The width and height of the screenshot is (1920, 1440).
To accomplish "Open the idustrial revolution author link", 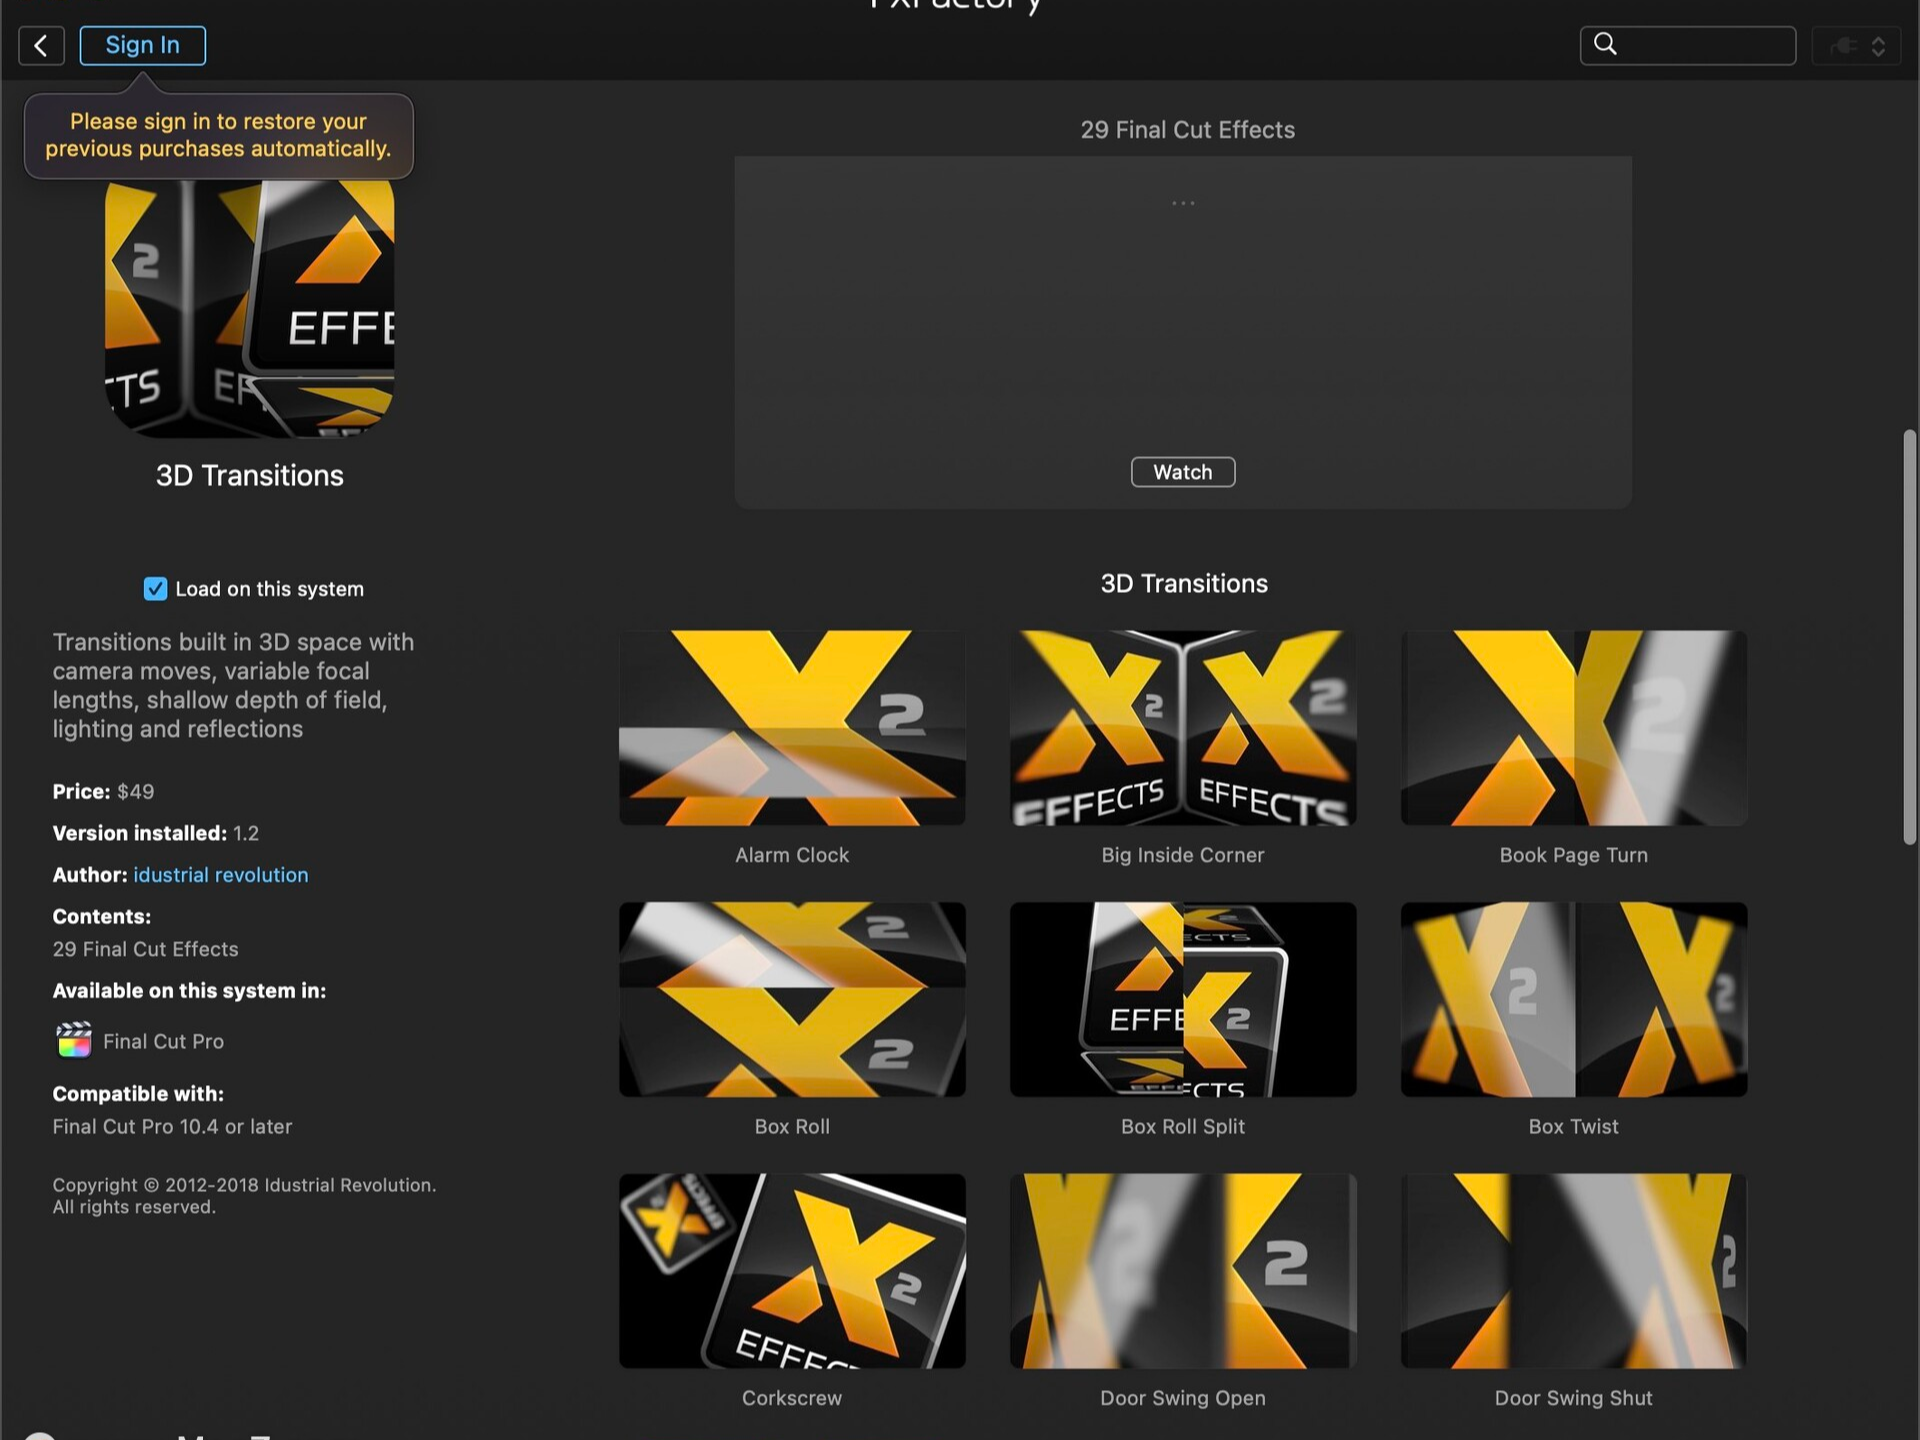I will click(220, 874).
